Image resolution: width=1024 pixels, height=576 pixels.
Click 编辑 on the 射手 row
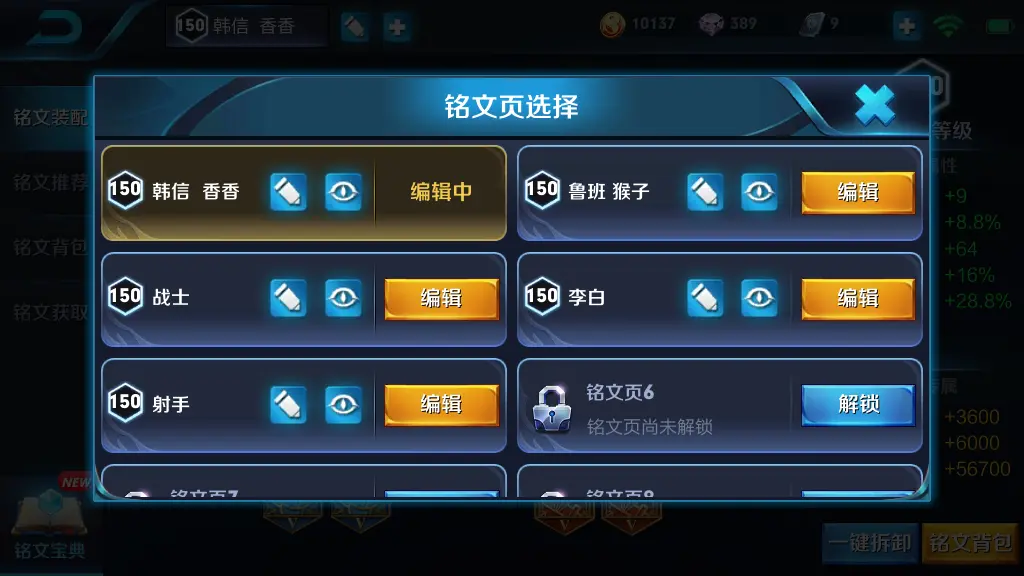(441, 405)
